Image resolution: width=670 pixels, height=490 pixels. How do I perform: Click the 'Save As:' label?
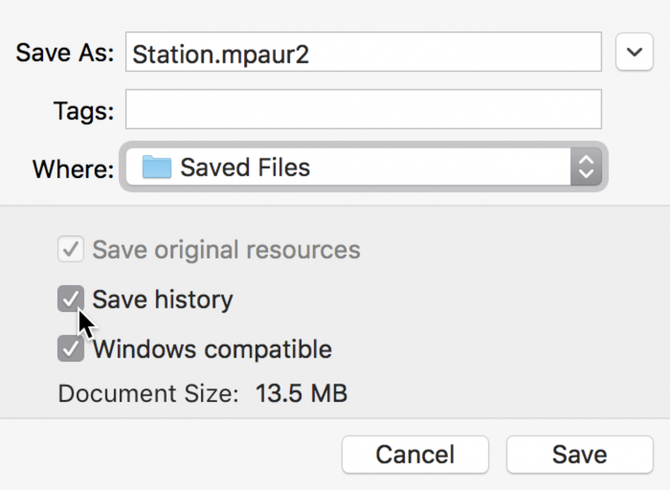[65, 53]
